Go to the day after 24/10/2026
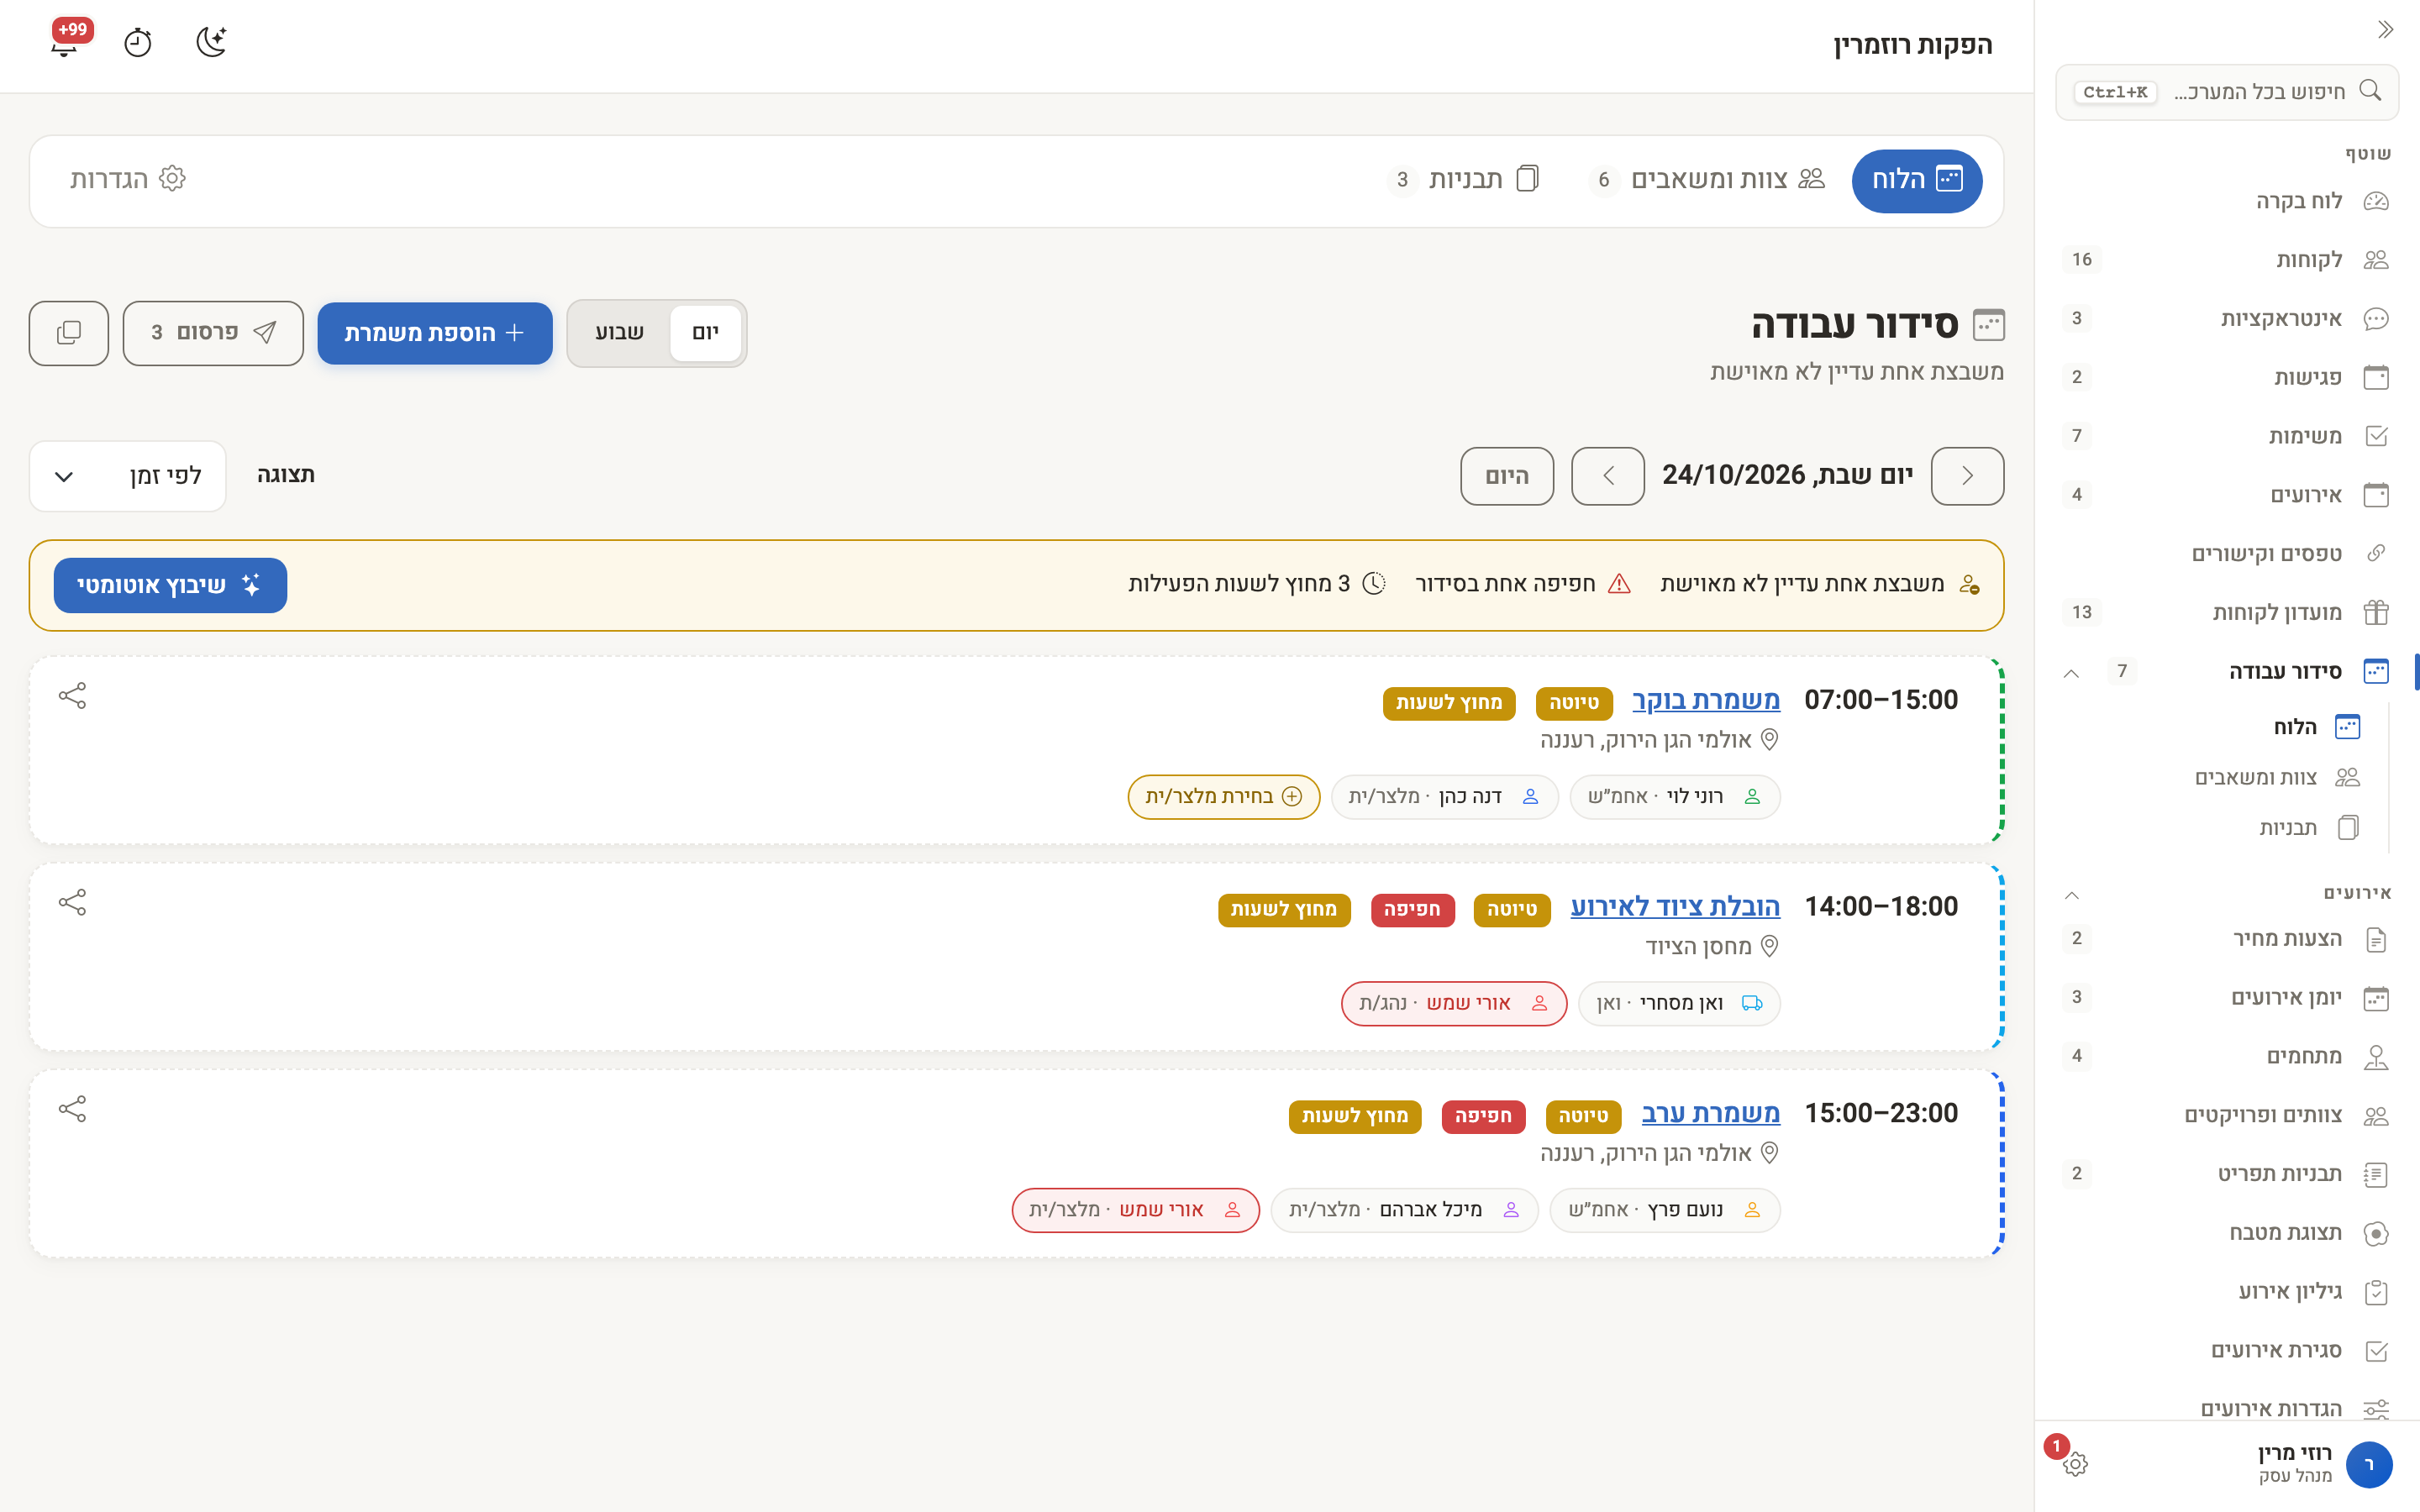Screen dimensions: 2420x1512 1608,476
